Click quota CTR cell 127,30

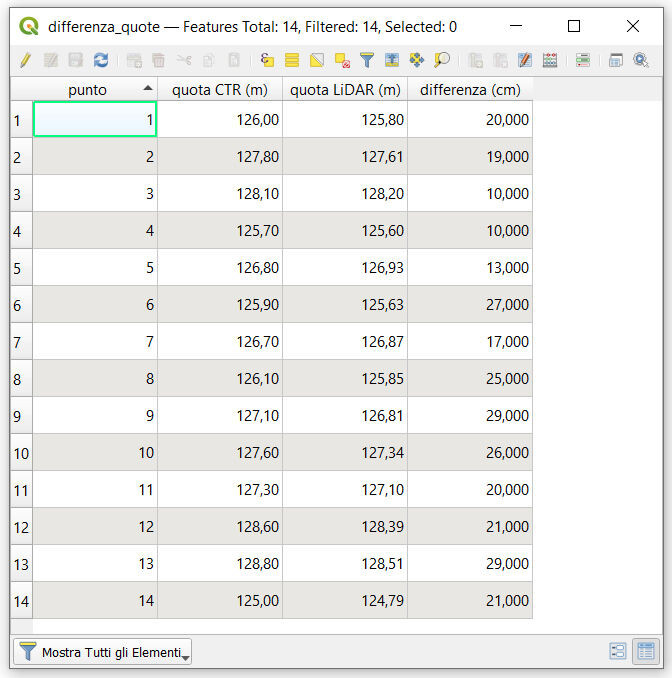(220, 489)
